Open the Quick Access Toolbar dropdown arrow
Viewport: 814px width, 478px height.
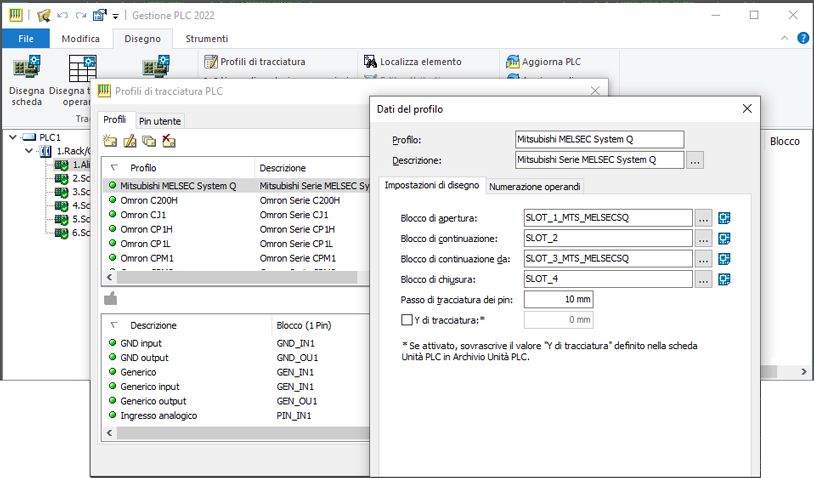tap(115, 16)
